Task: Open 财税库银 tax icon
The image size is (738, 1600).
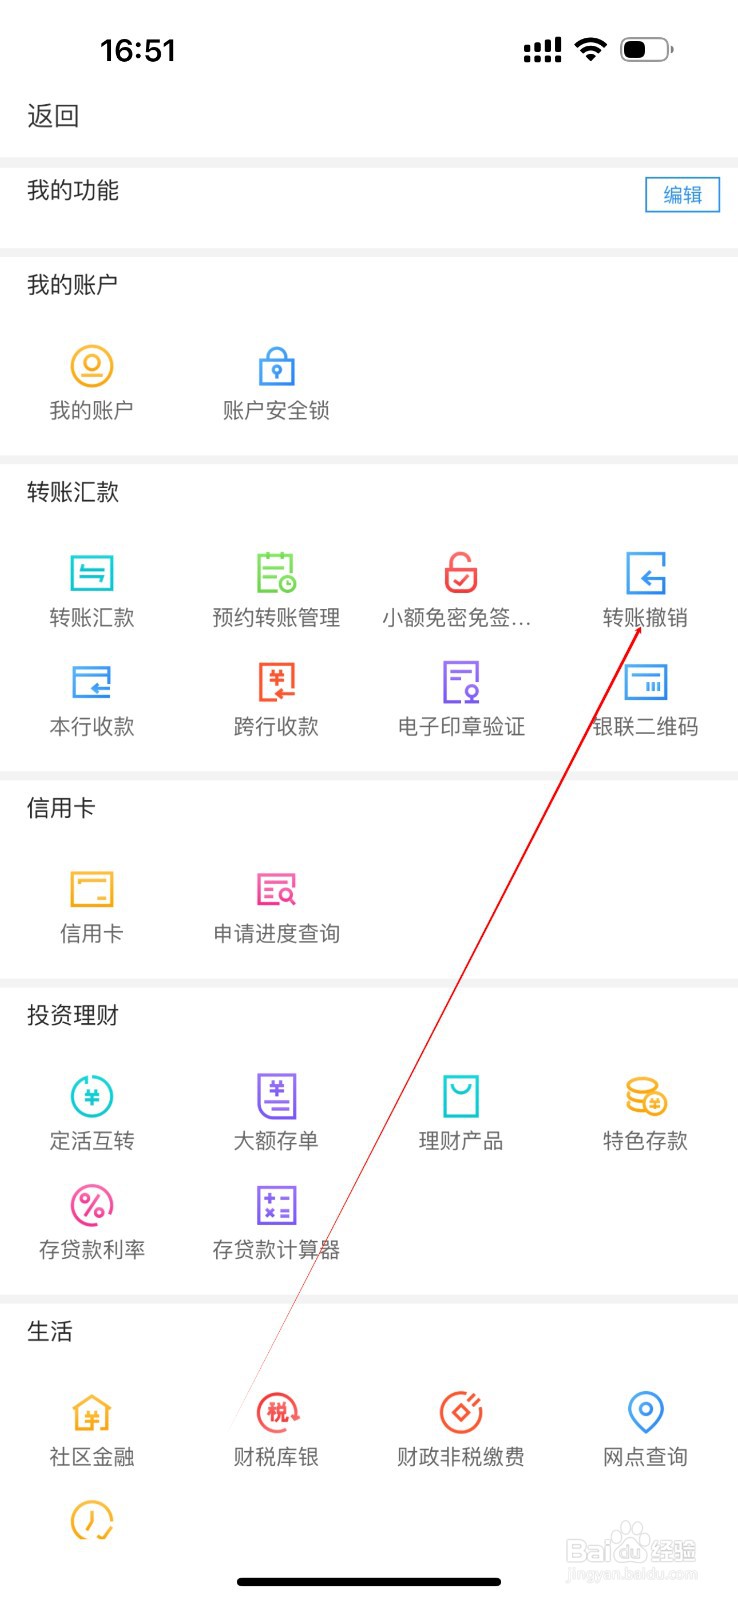Action: click(277, 1412)
